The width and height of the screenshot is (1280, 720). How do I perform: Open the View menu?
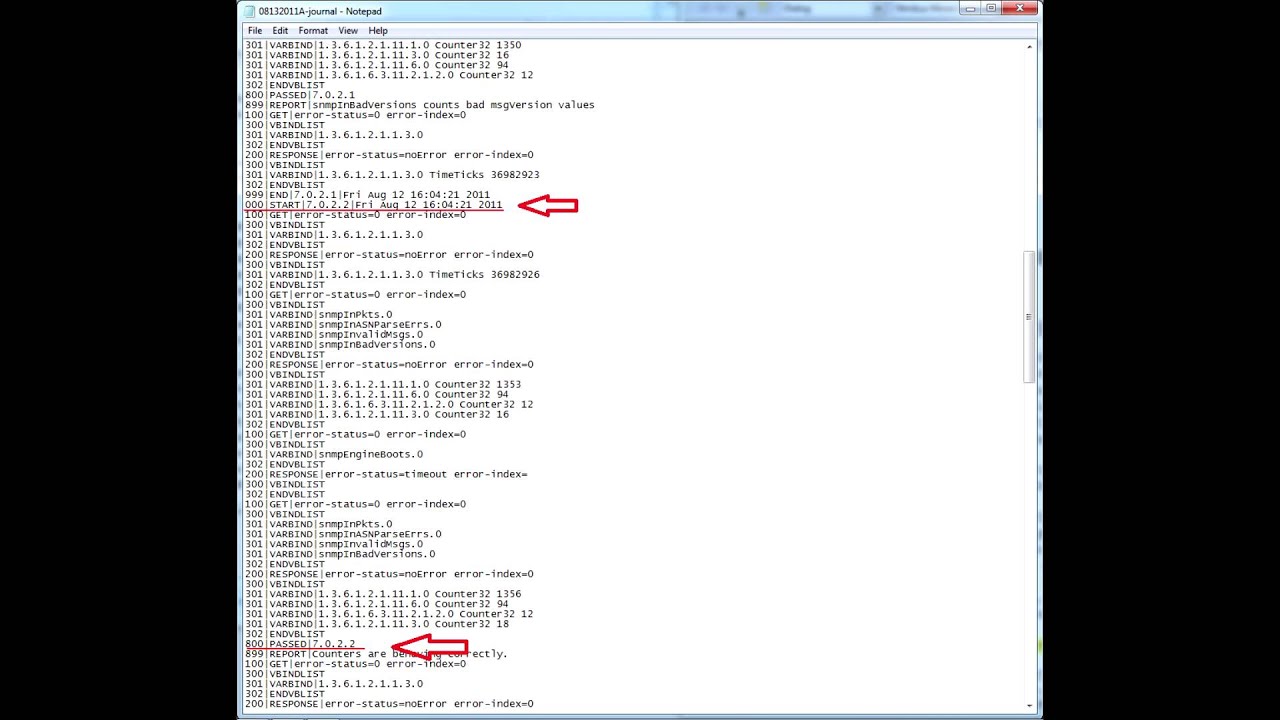[x=349, y=31]
